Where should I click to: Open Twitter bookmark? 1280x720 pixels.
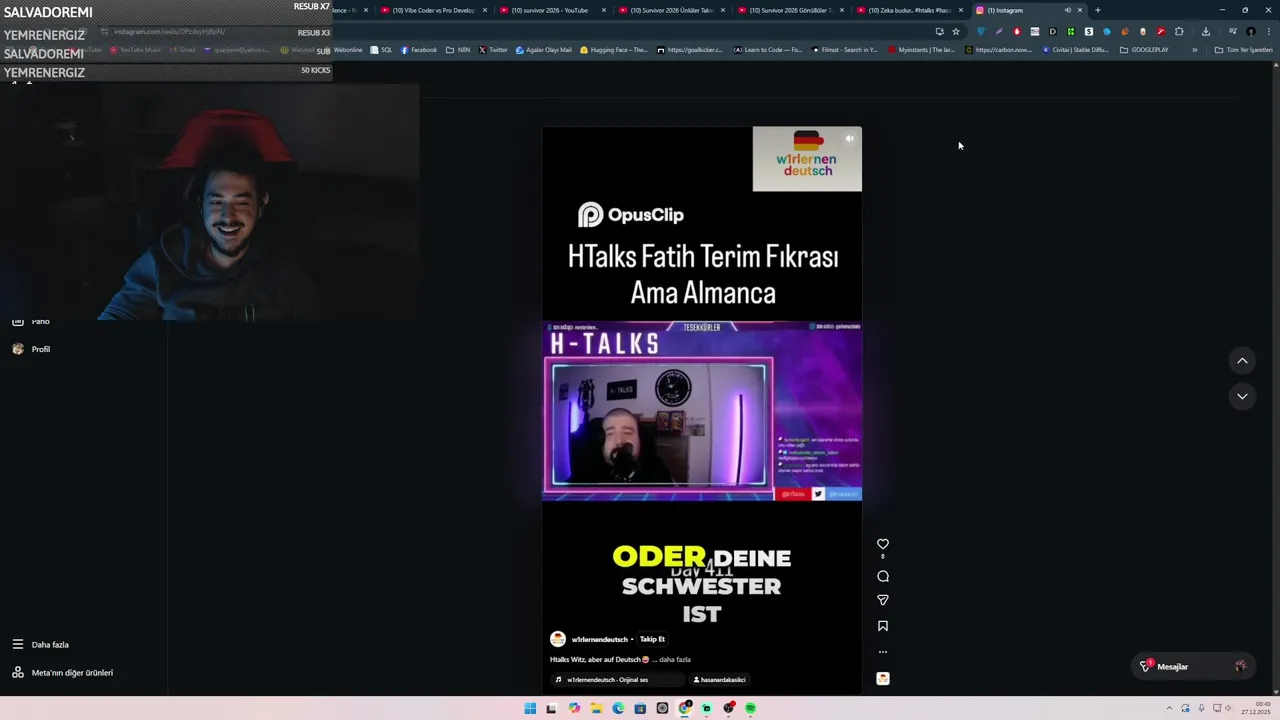tap(493, 50)
